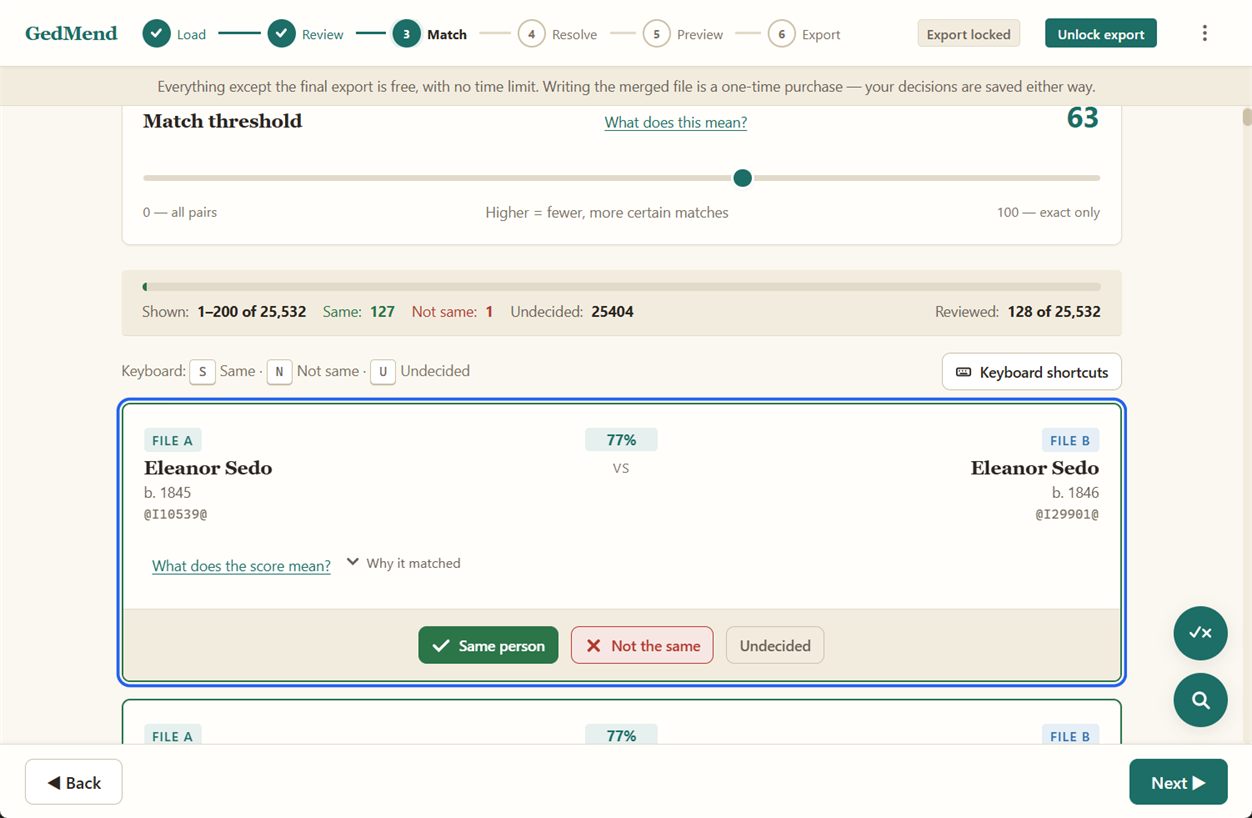Click the U key hint for Undecided
Screen dimensions: 1252x818
(x=382, y=372)
